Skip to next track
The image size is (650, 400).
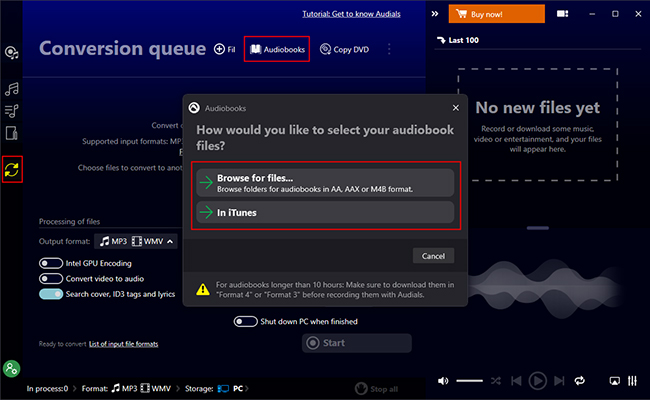click(559, 381)
